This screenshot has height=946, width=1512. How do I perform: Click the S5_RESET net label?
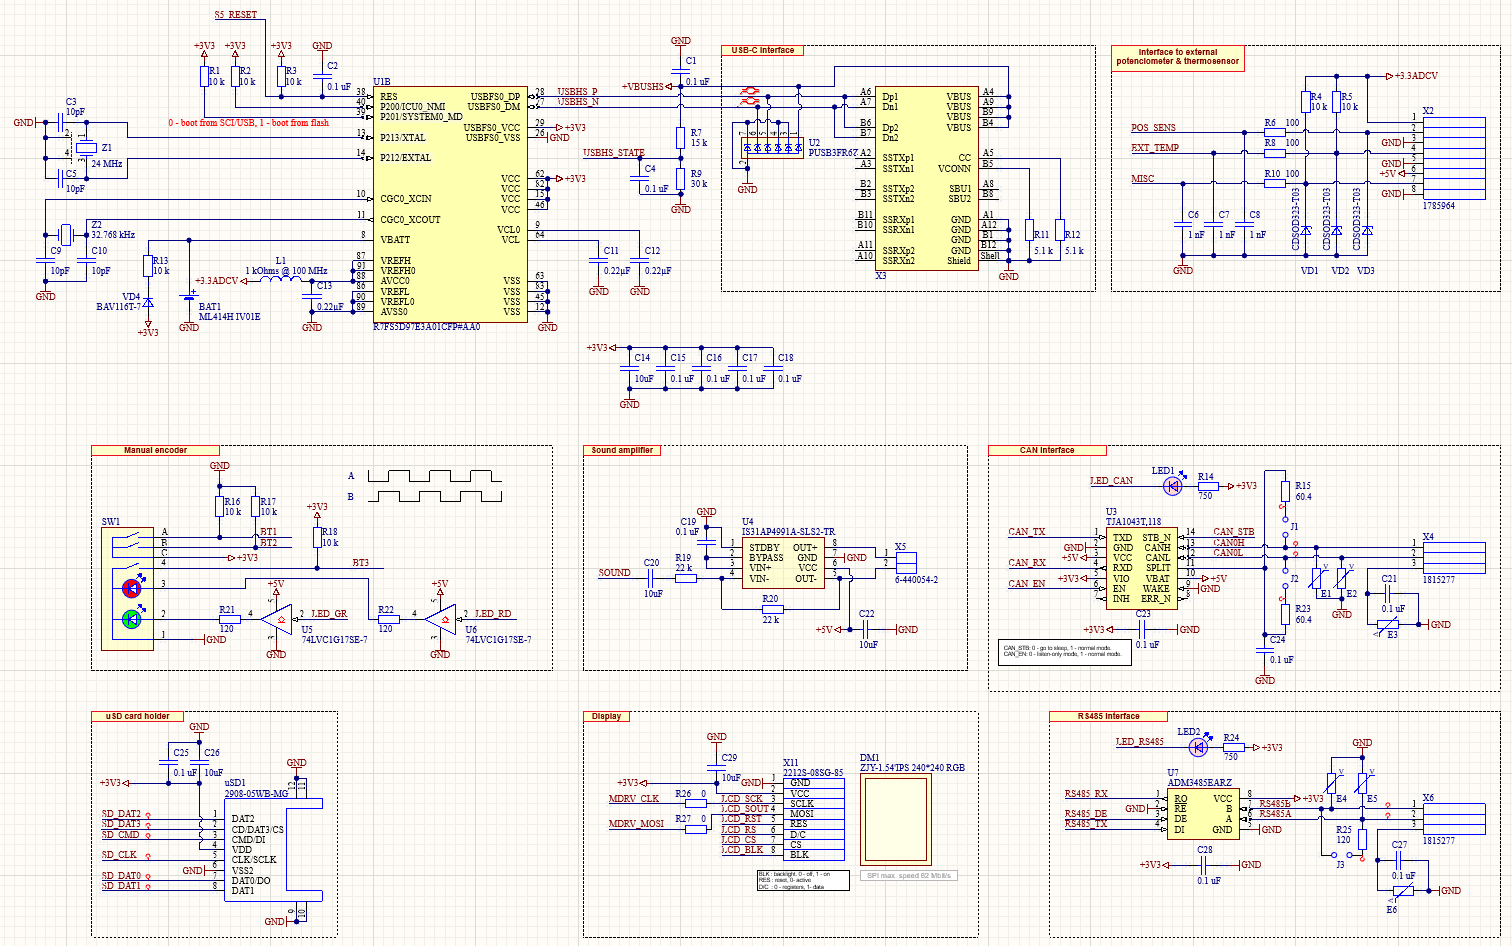(x=236, y=15)
